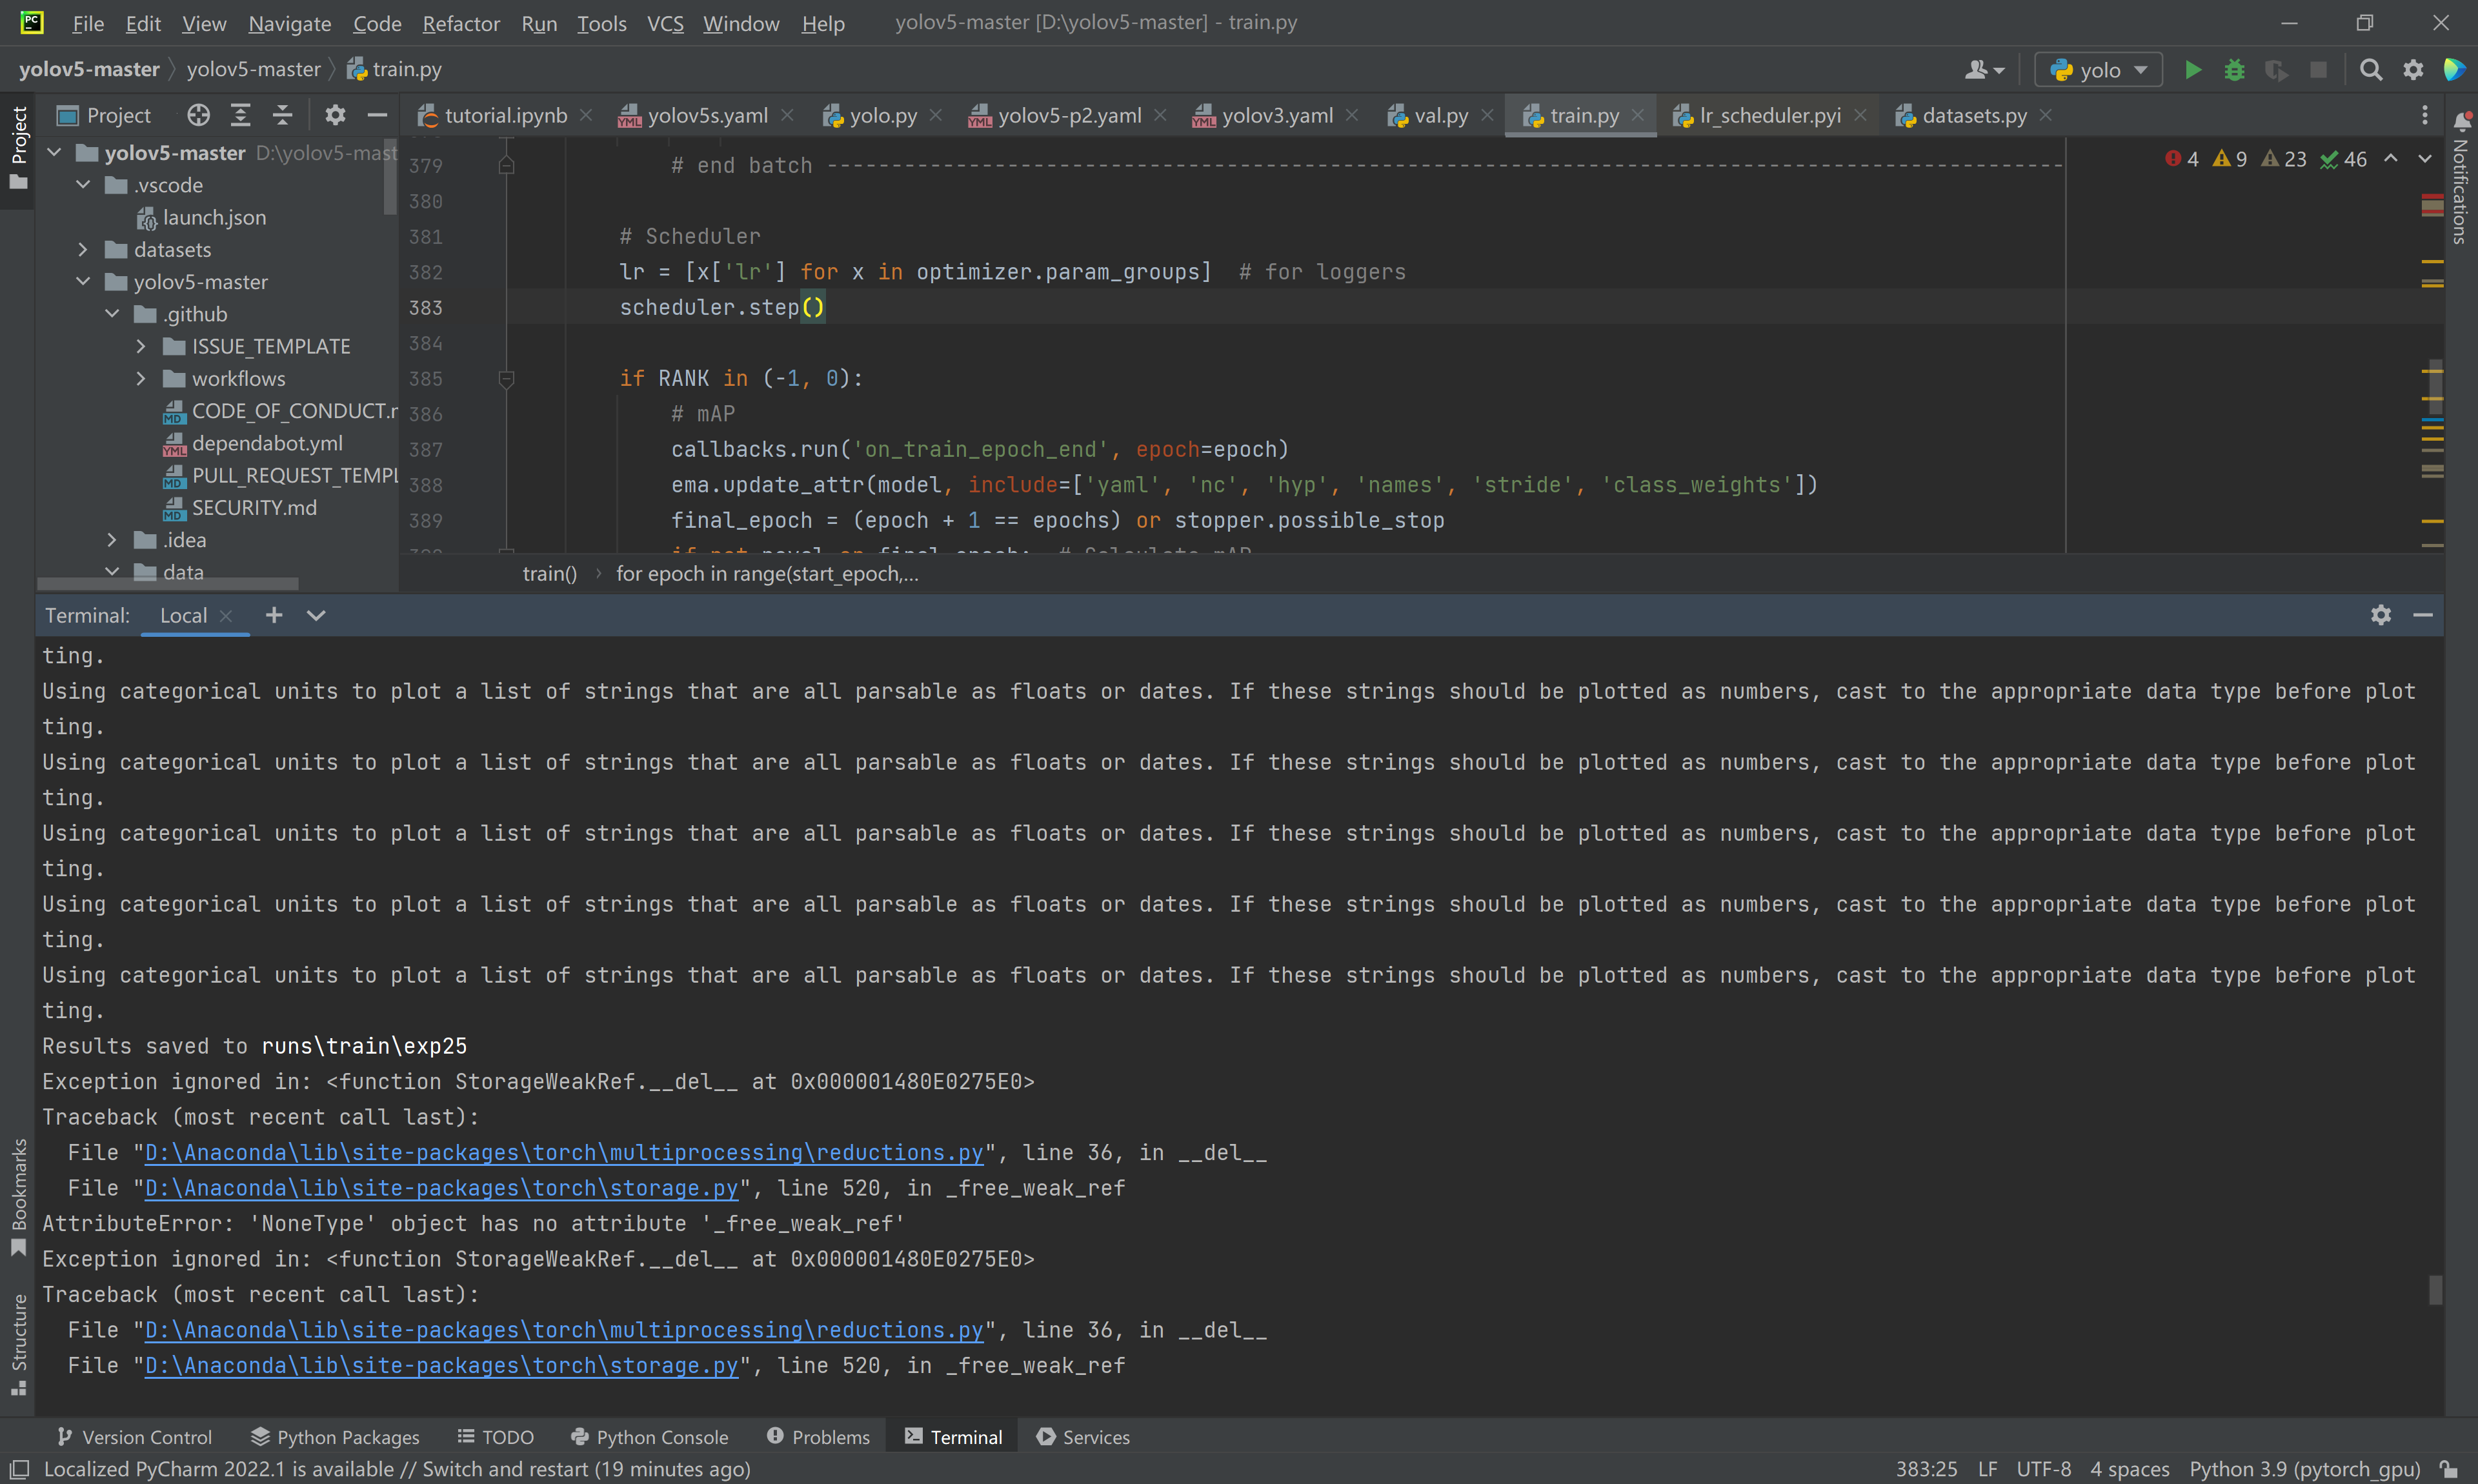Collapse all in Project tree toolbar
Screen dimensions: 2478x1484
click(282, 115)
